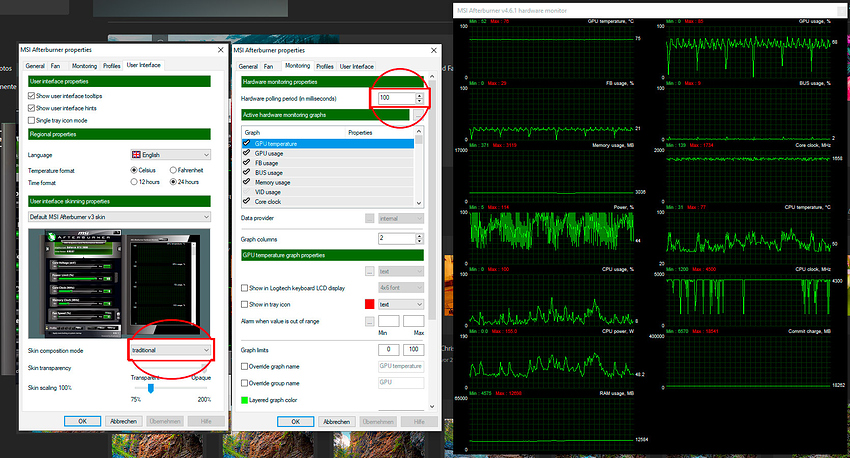
Task: Open Skin composition mode dropdown
Action: coord(170,350)
